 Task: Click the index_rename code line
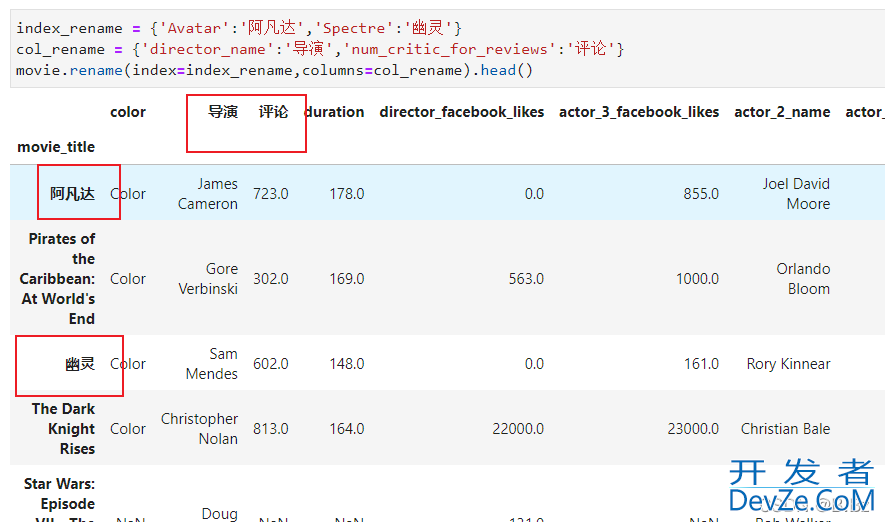[239, 28]
